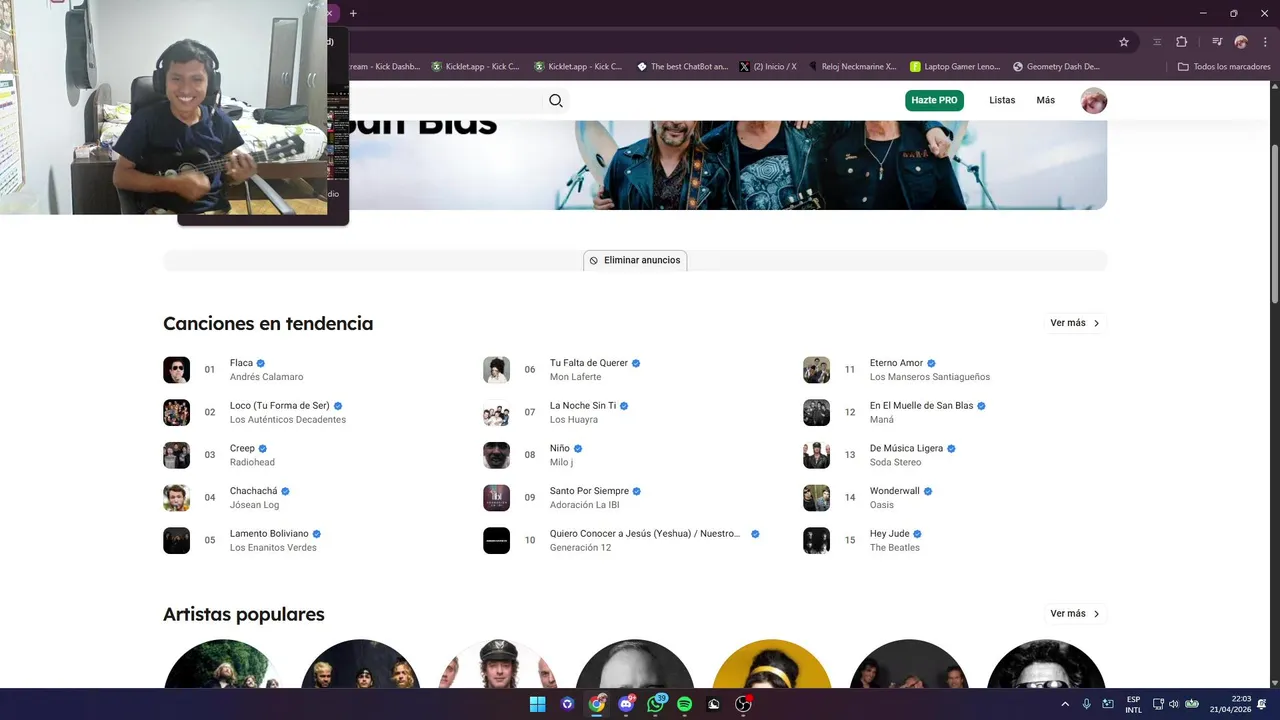This screenshot has height=720, width=1280.
Task: Expand Canciones en tendencia with Ver más
Action: coord(1075,323)
